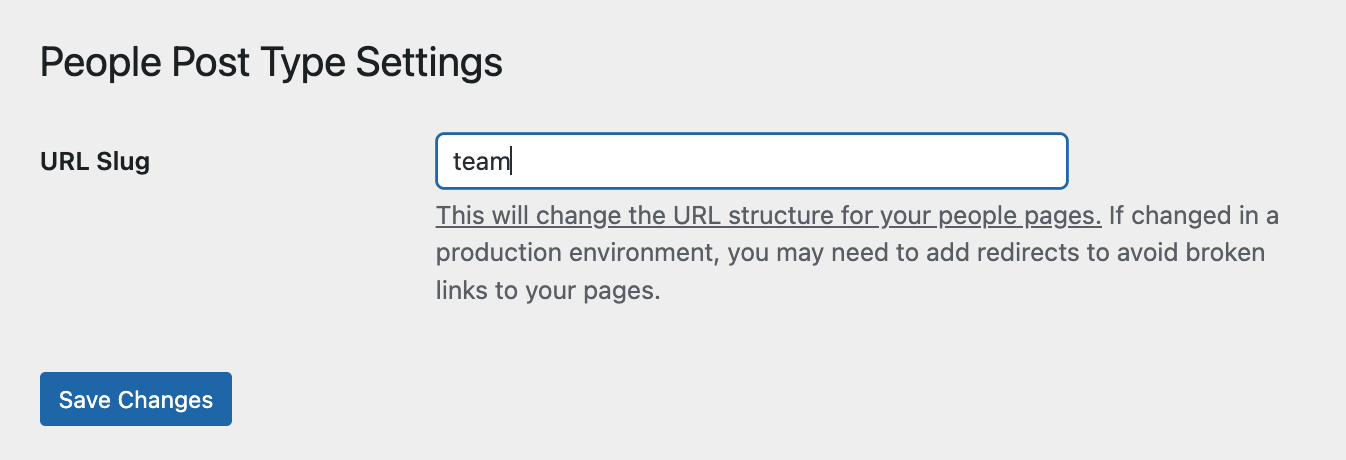Click the word 'Slug' in the field label
The width and height of the screenshot is (1346, 460).
tap(125, 161)
